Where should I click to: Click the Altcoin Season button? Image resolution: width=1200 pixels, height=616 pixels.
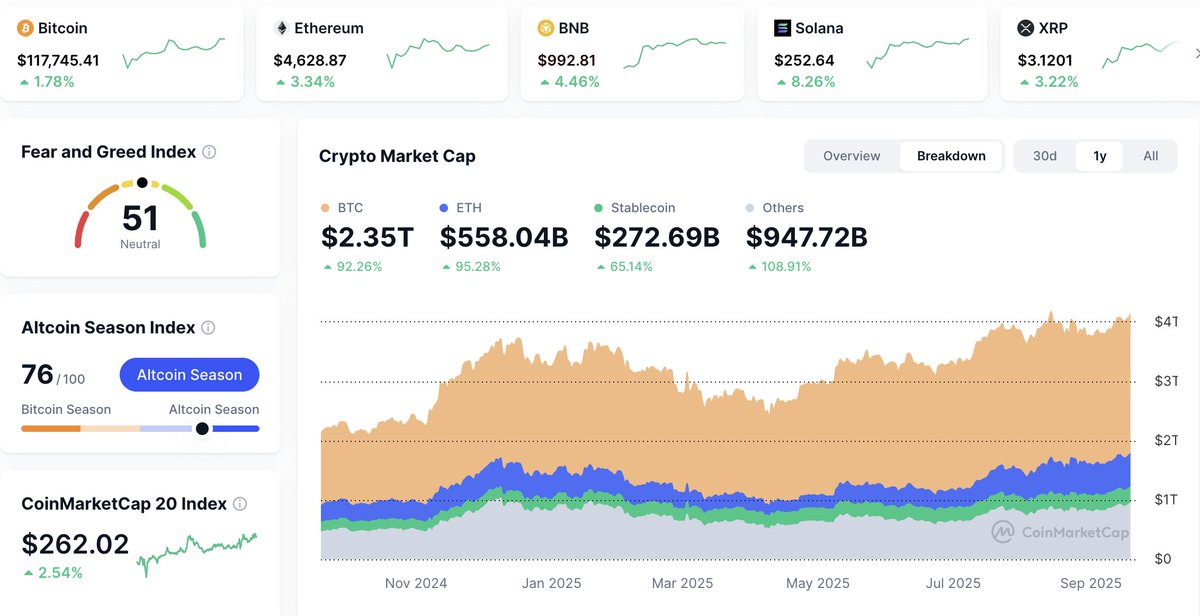point(190,374)
